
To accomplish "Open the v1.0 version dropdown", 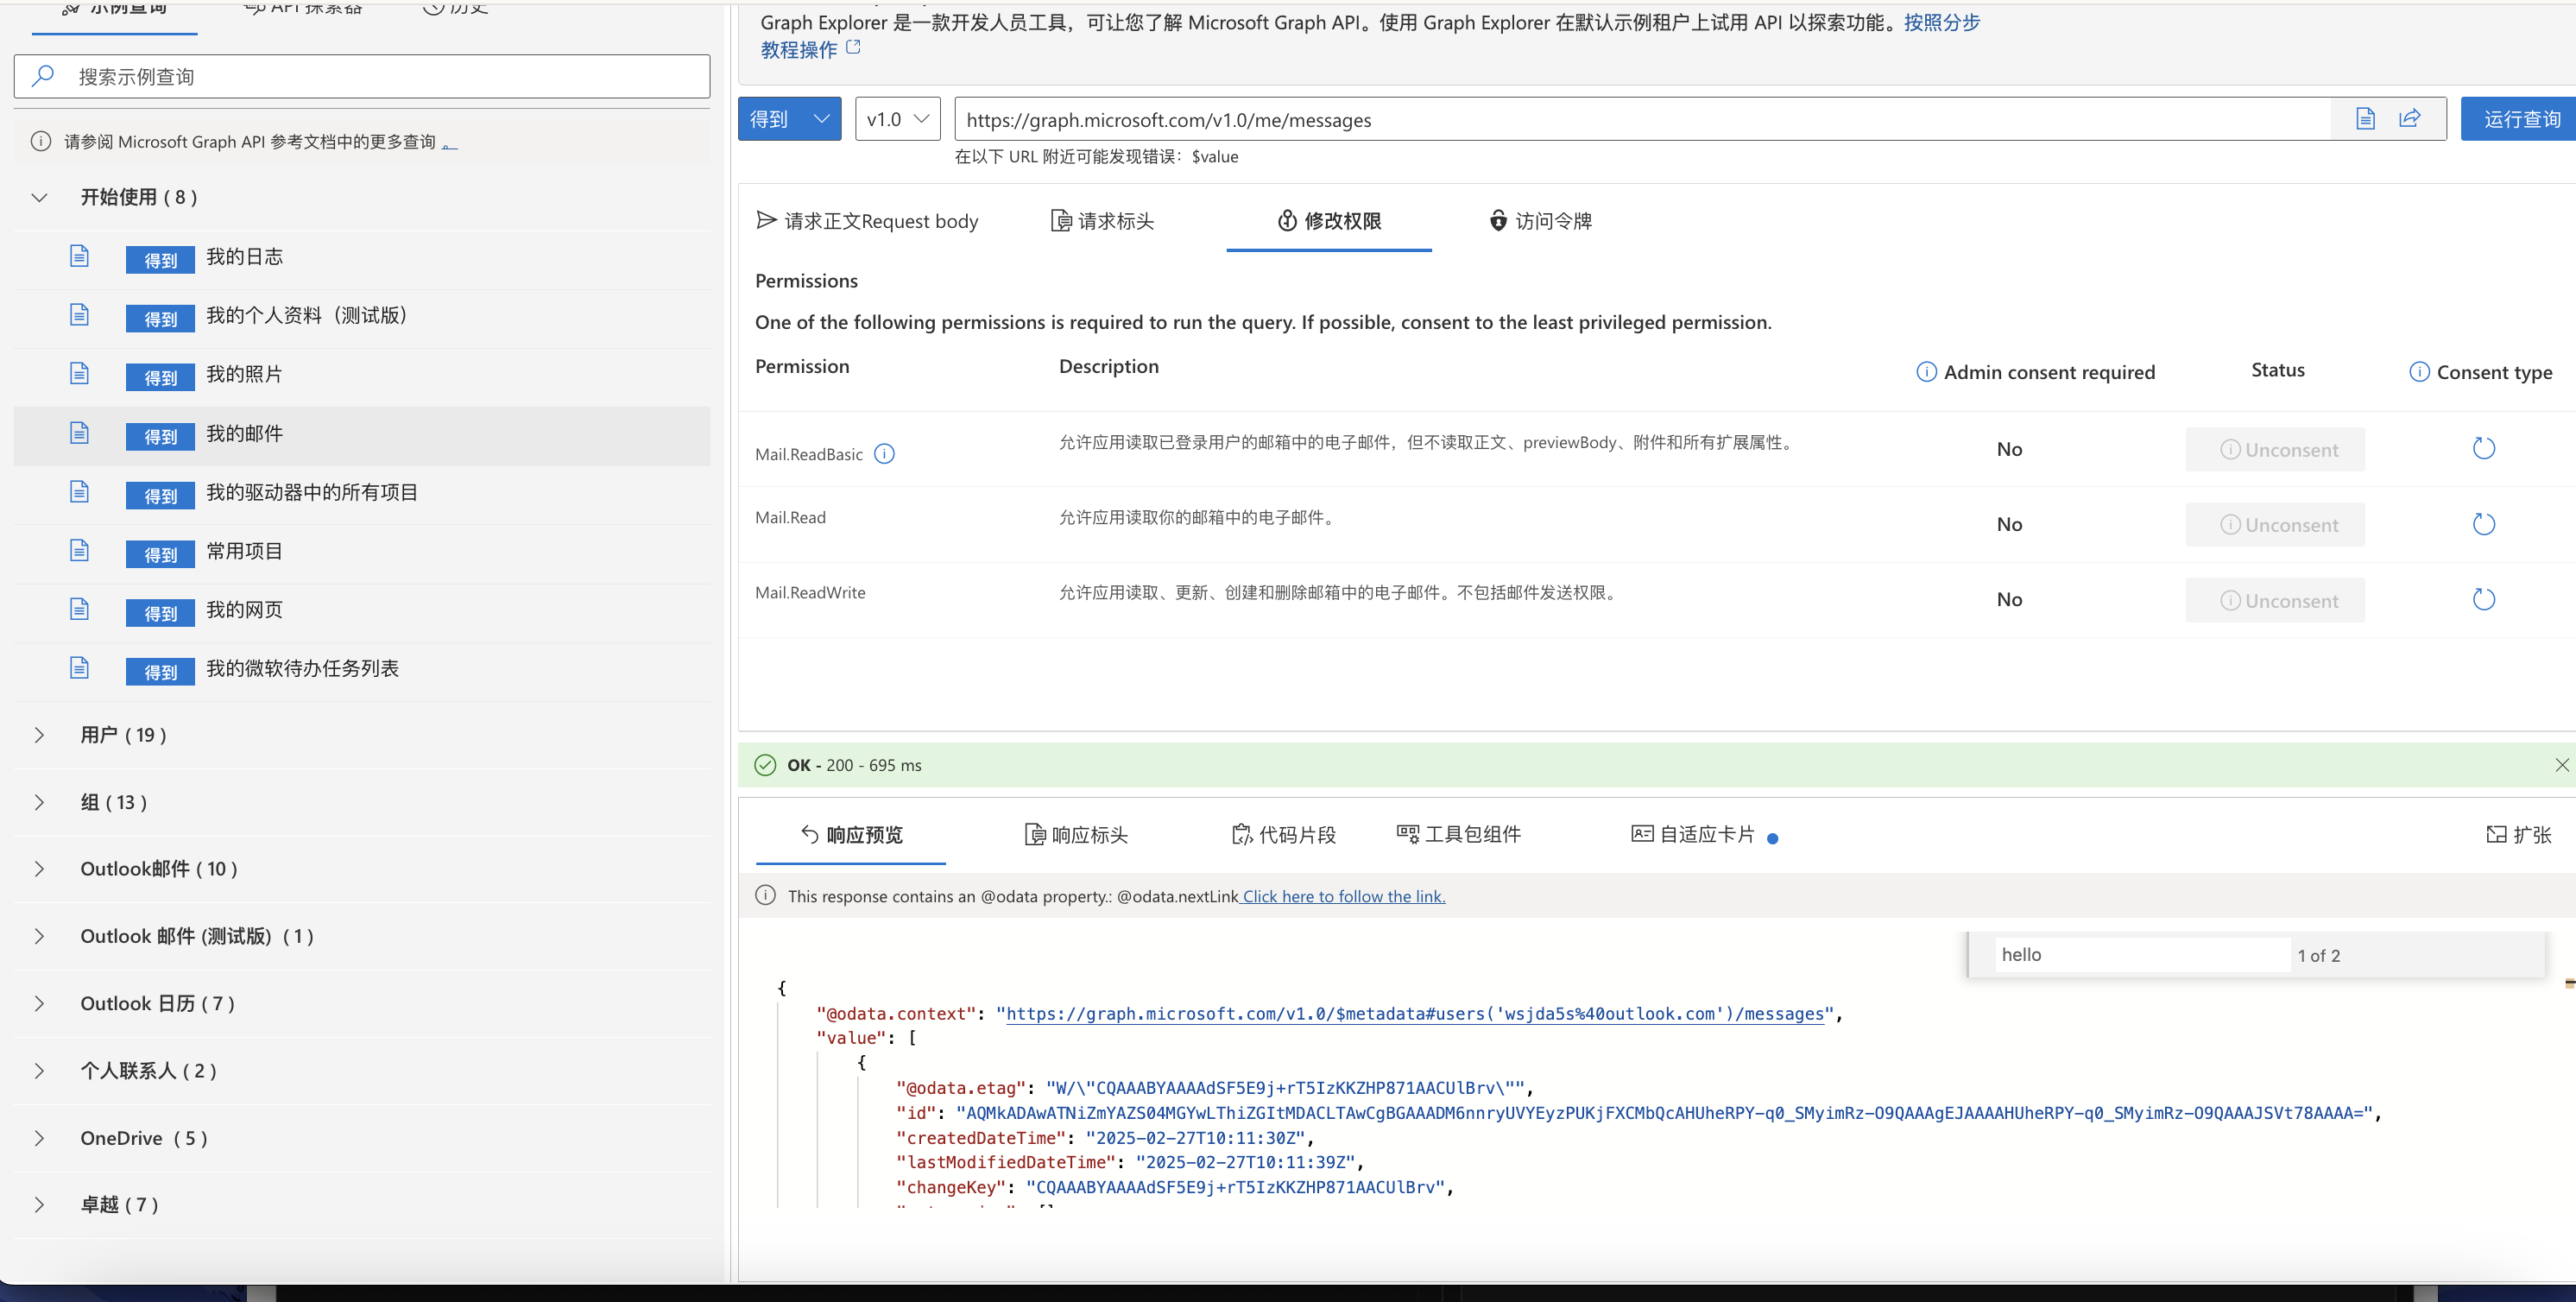I will pos(897,119).
